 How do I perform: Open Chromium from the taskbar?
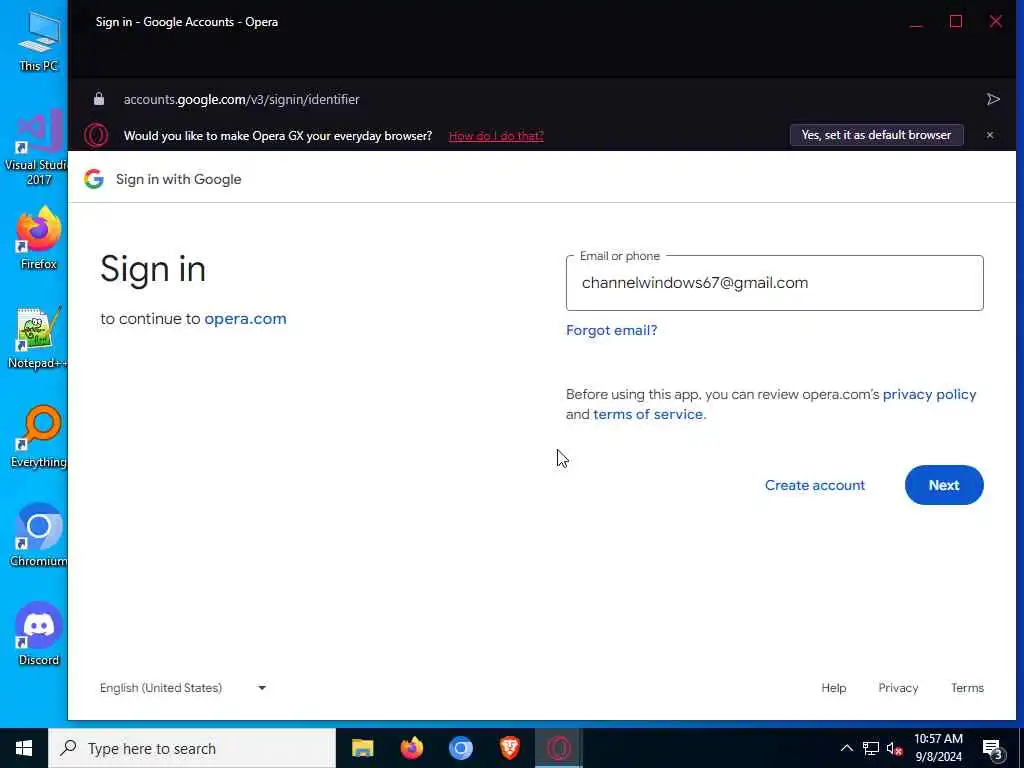(460, 748)
